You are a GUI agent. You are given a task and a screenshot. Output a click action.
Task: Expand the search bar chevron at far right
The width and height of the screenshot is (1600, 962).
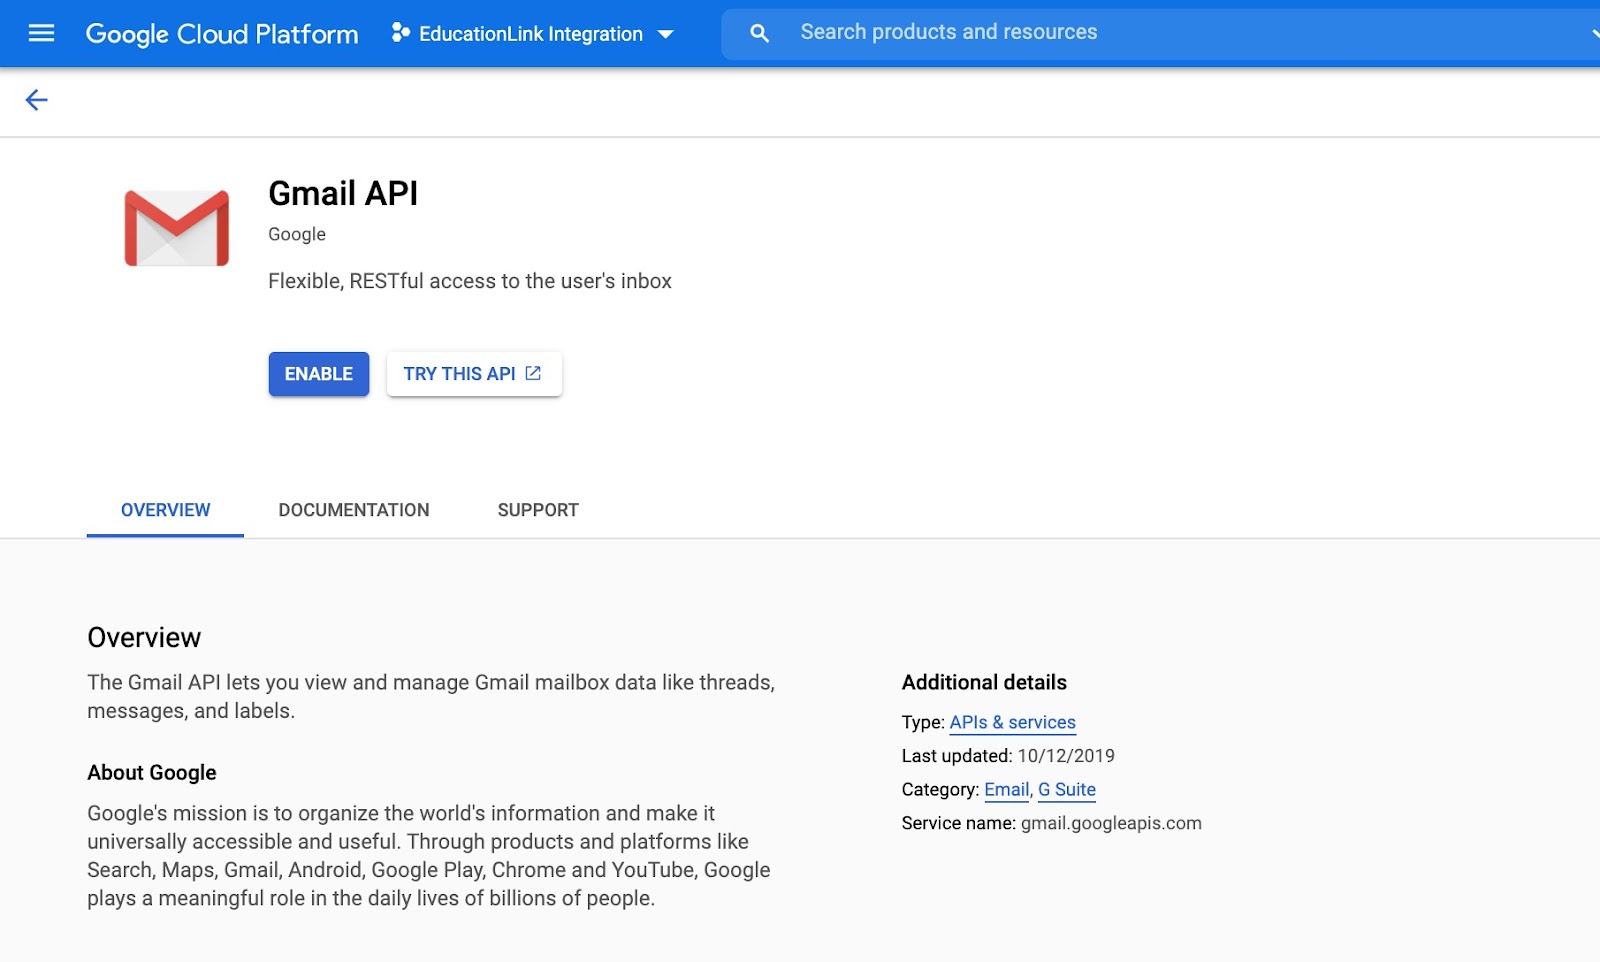click(1594, 33)
